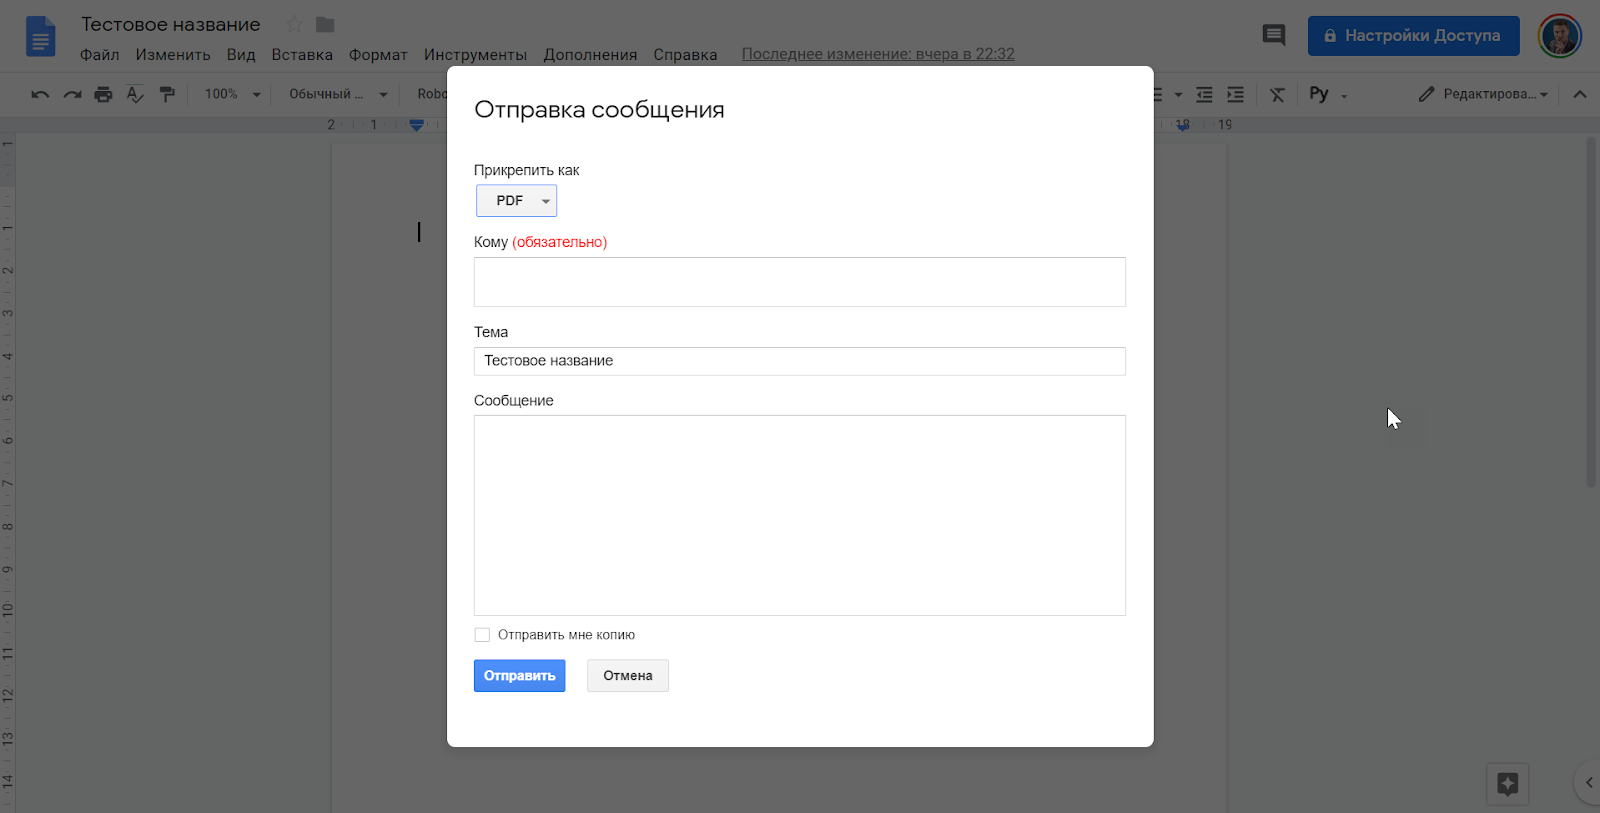1600x813 pixels.
Task: Open the 100% zoom dropdown
Action: point(232,94)
